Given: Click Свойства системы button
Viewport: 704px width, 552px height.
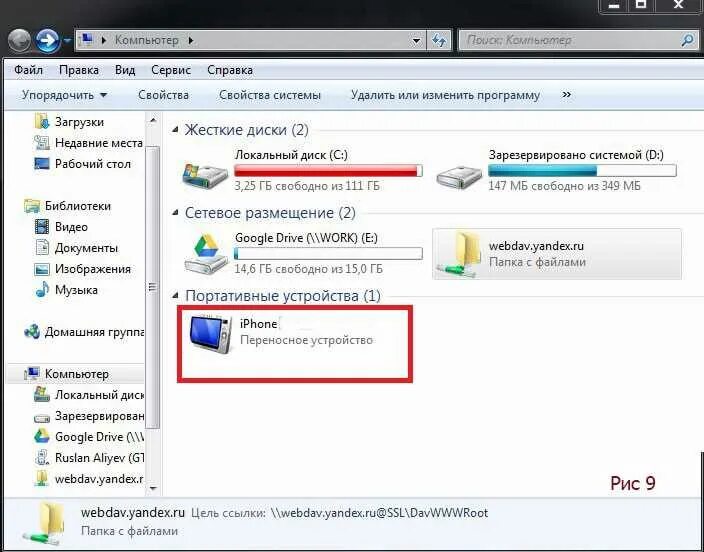Looking at the screenshot, I should coord(270,95).
